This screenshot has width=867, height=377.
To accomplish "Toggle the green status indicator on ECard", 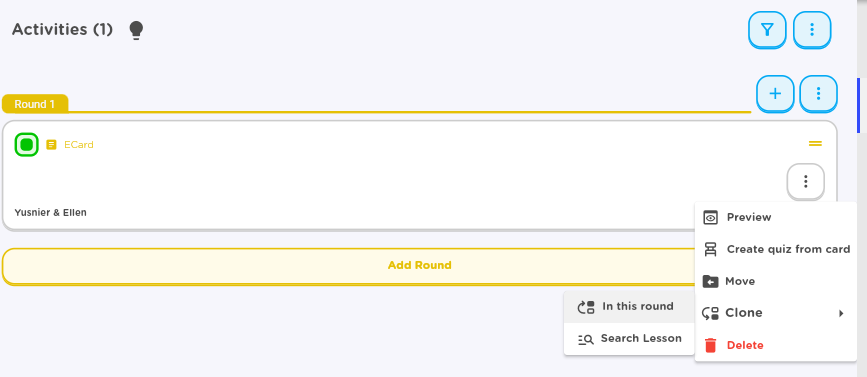I will point(27,145).
